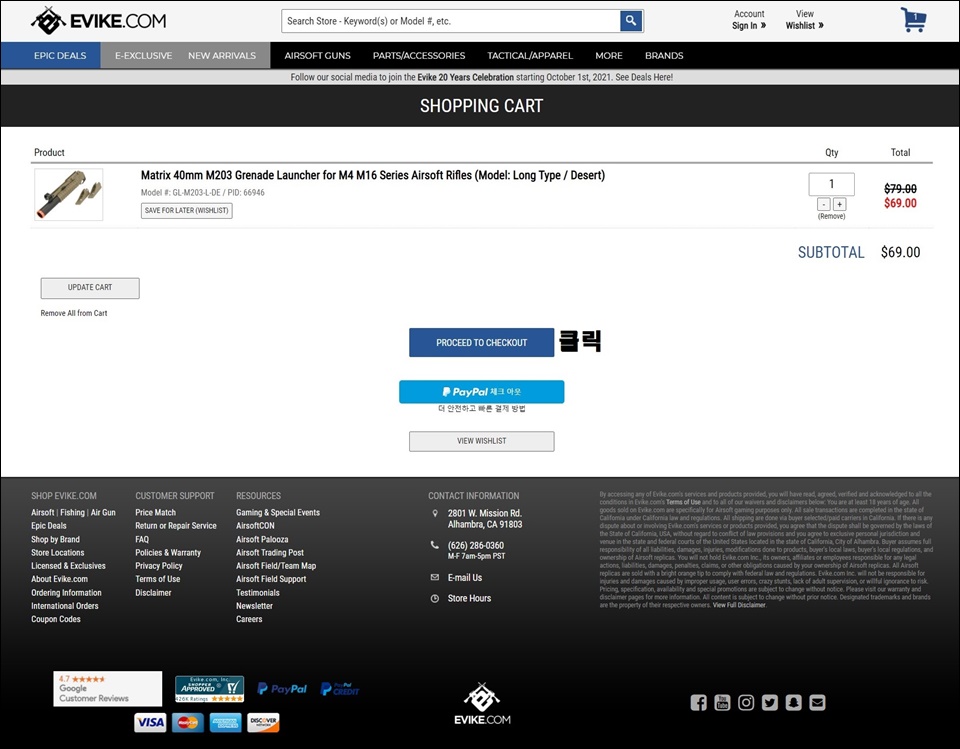Open the Airsoft Field/Team Map link
Screen dimensions: 960x749
[276, 566]
